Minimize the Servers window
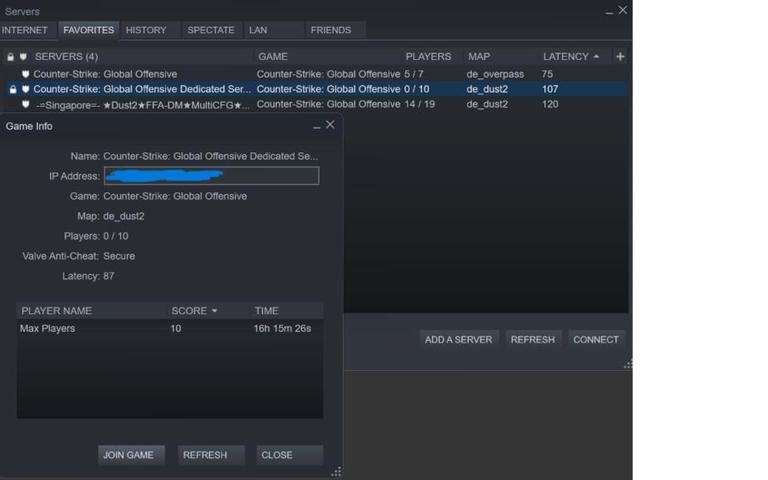This screenshot has width=768, height=480. (x=609, y=12)
